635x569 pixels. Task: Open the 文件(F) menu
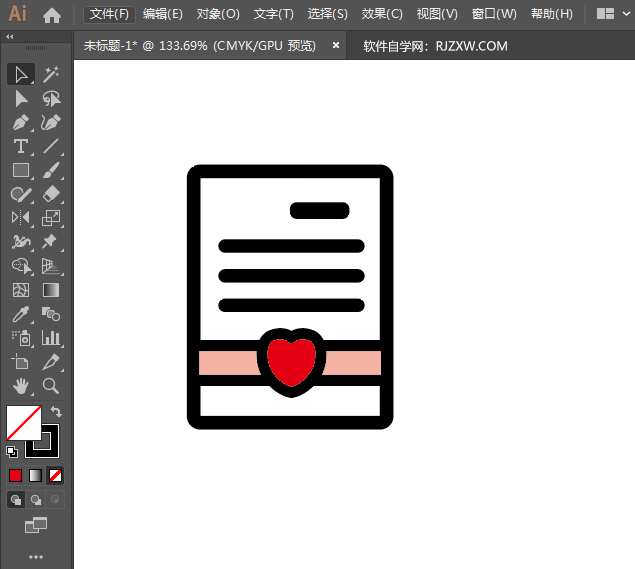point(109,14)
